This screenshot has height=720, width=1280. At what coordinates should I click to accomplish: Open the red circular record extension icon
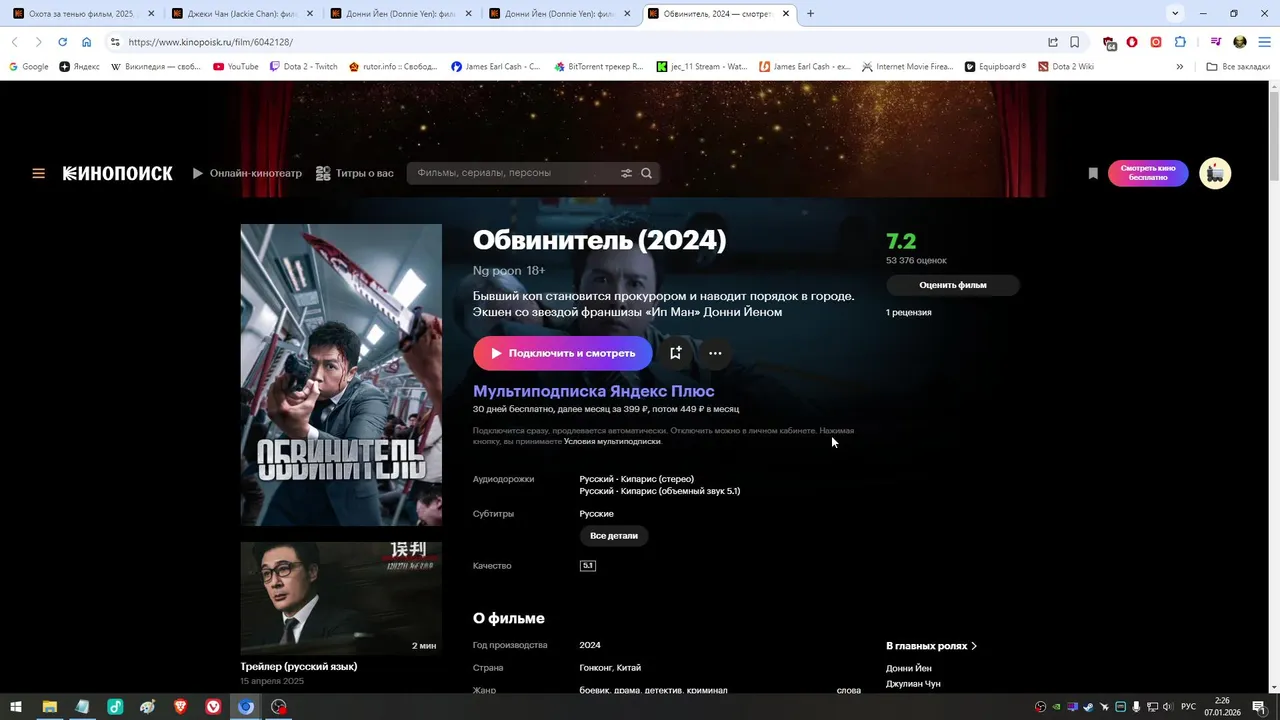[1156, 42]
